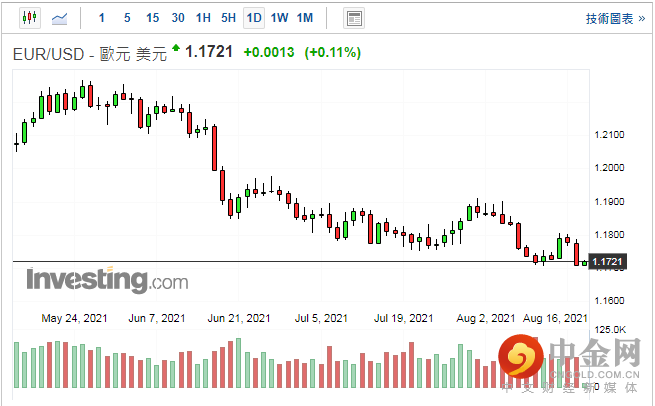Image resolution: width=655 pixels, height=406 pixels.
Task: Switch to the 1M monthly timeframe
Action: pos(305,18)
